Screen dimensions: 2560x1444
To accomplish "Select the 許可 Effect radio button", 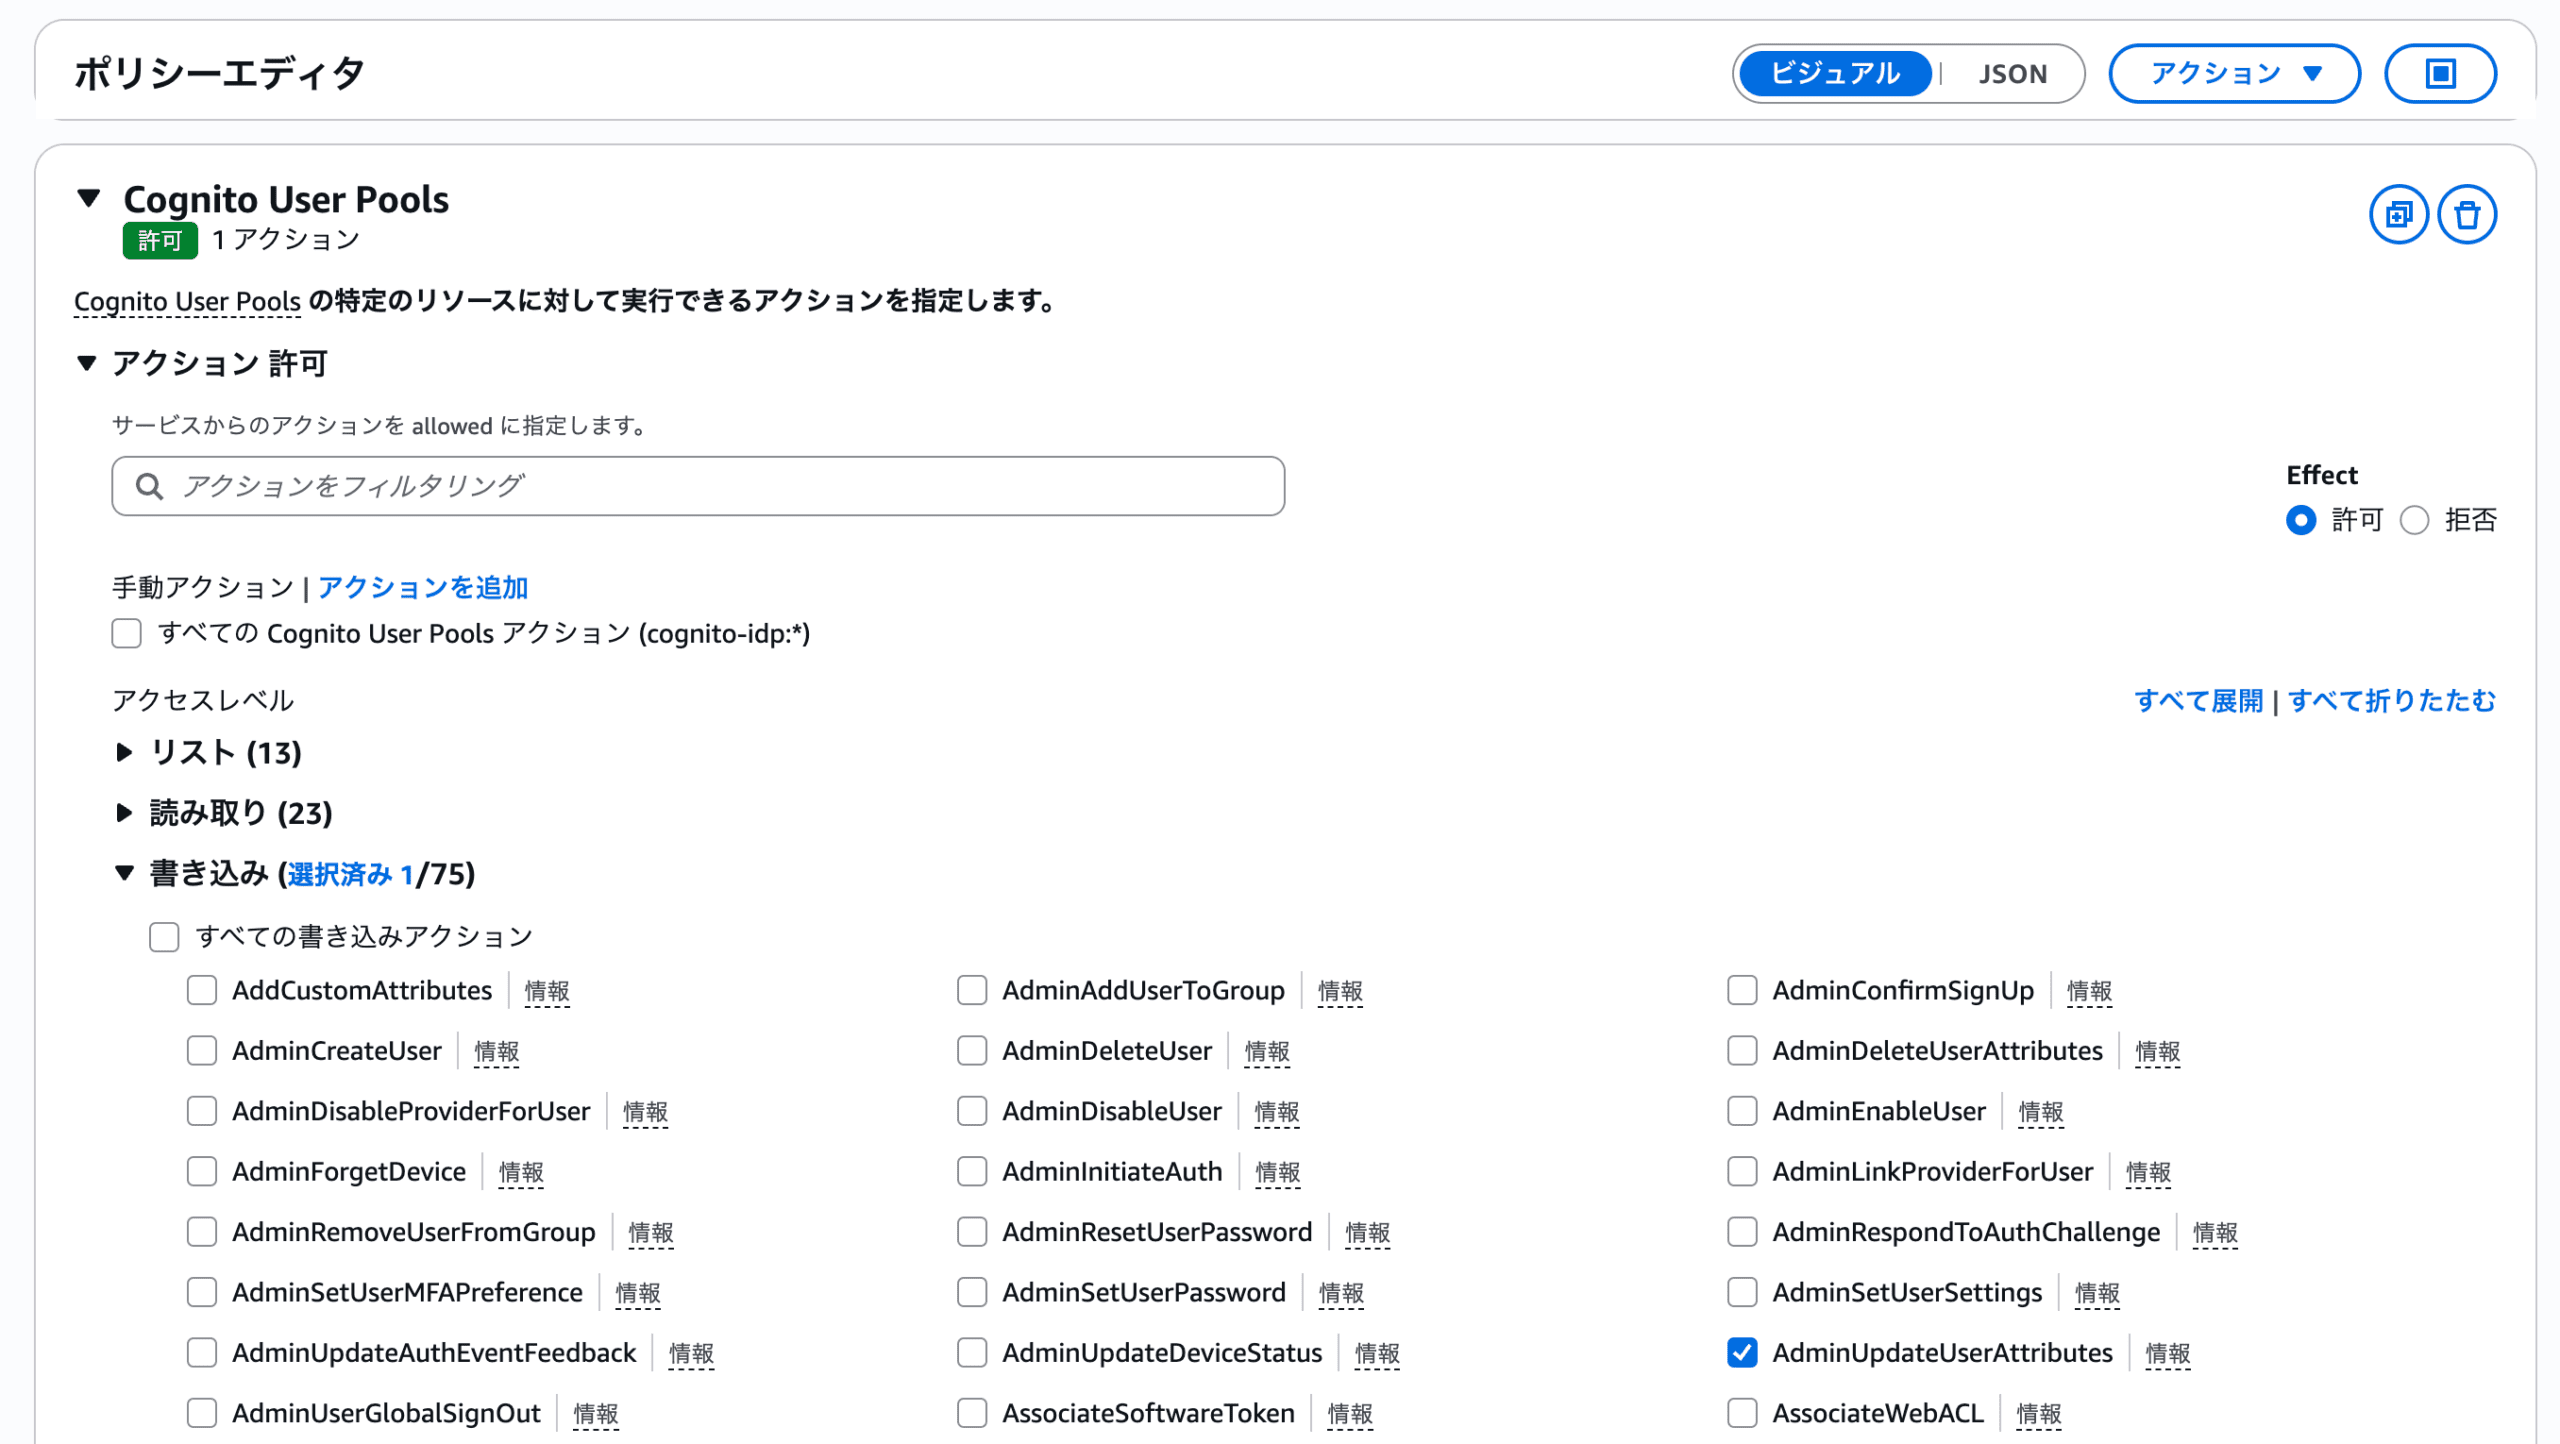I will tap(2300, 520).
